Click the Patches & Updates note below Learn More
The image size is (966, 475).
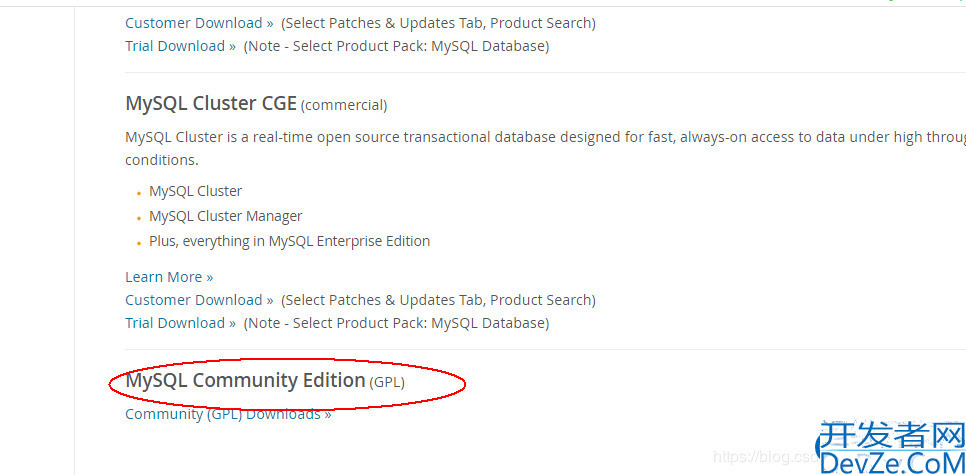[438, 300]
